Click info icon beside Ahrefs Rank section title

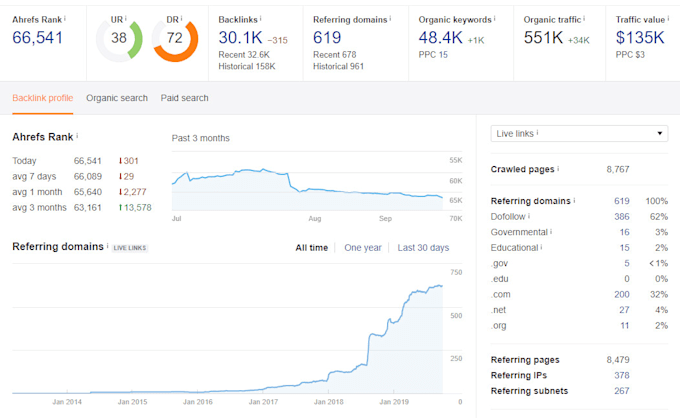pos(77,136)
